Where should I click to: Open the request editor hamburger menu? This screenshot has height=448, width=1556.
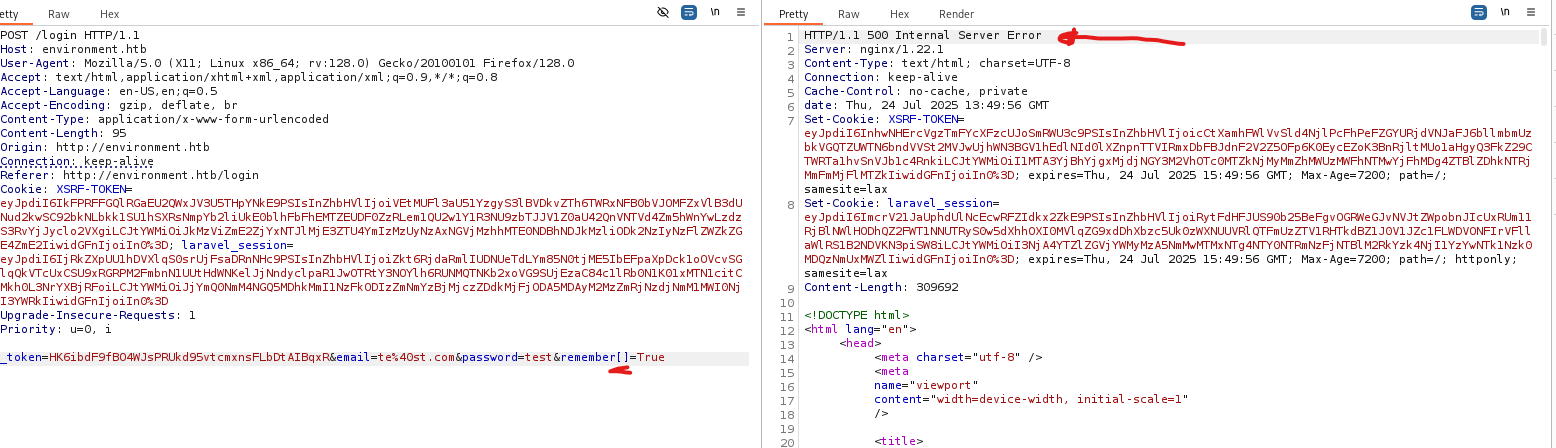click(x=741, y=12)
